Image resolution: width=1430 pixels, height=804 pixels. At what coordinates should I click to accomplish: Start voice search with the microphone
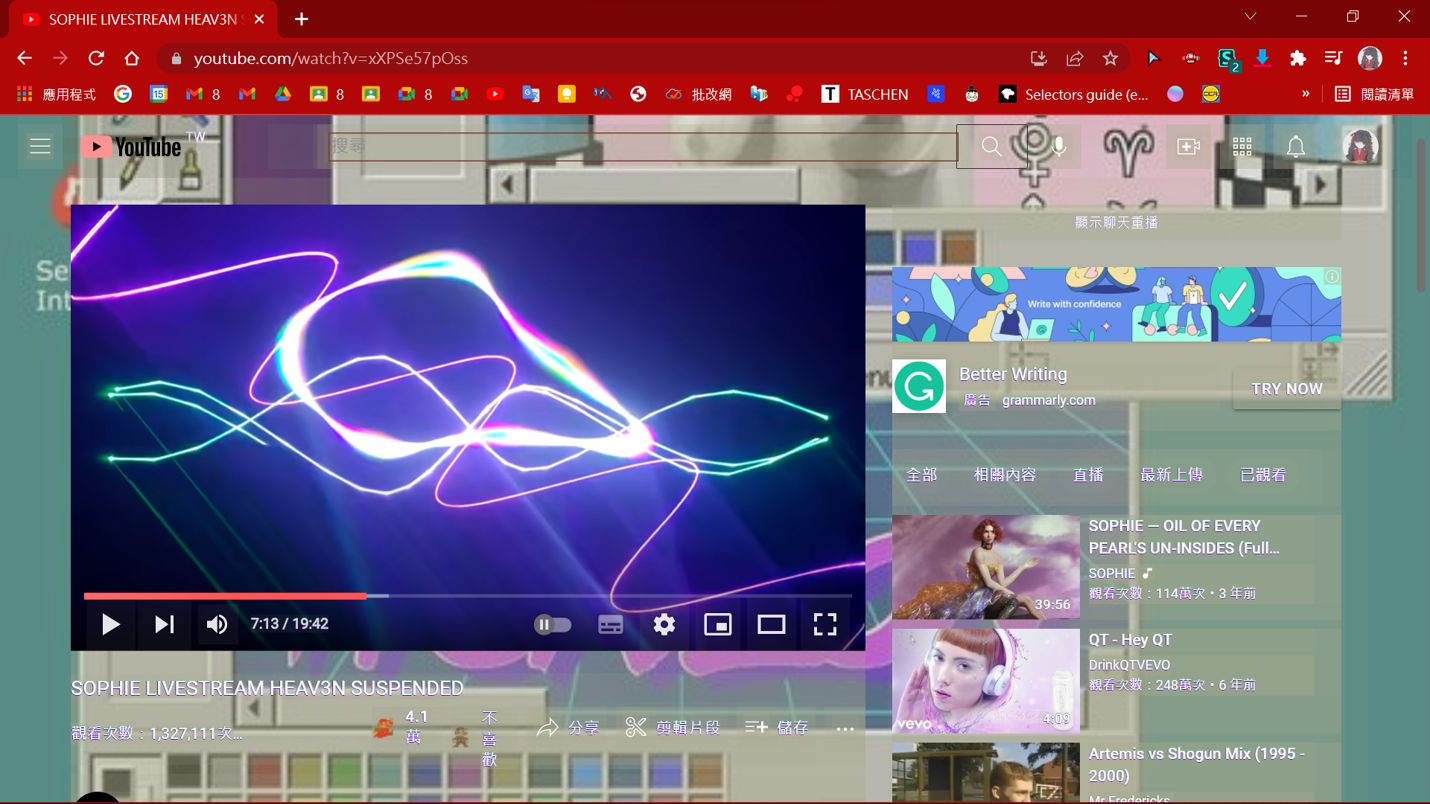[x=1059, y=147]
